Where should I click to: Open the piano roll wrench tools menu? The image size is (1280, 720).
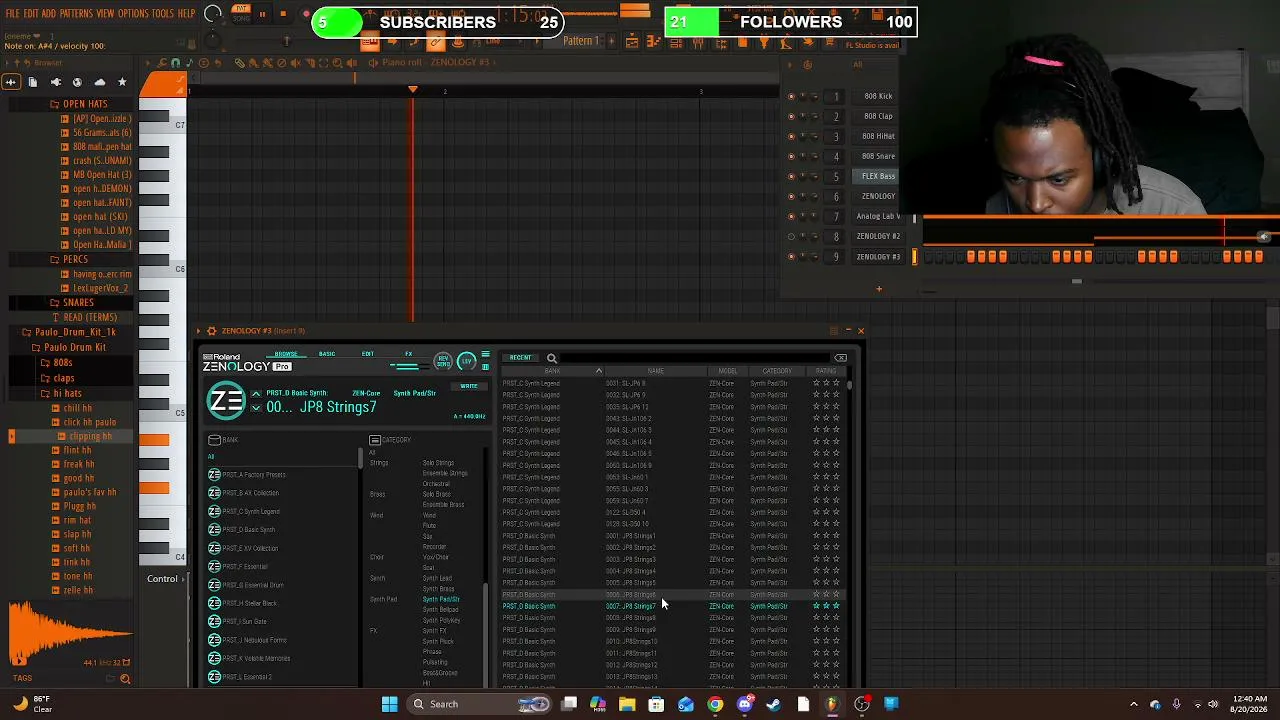click(x=163, y=63)
